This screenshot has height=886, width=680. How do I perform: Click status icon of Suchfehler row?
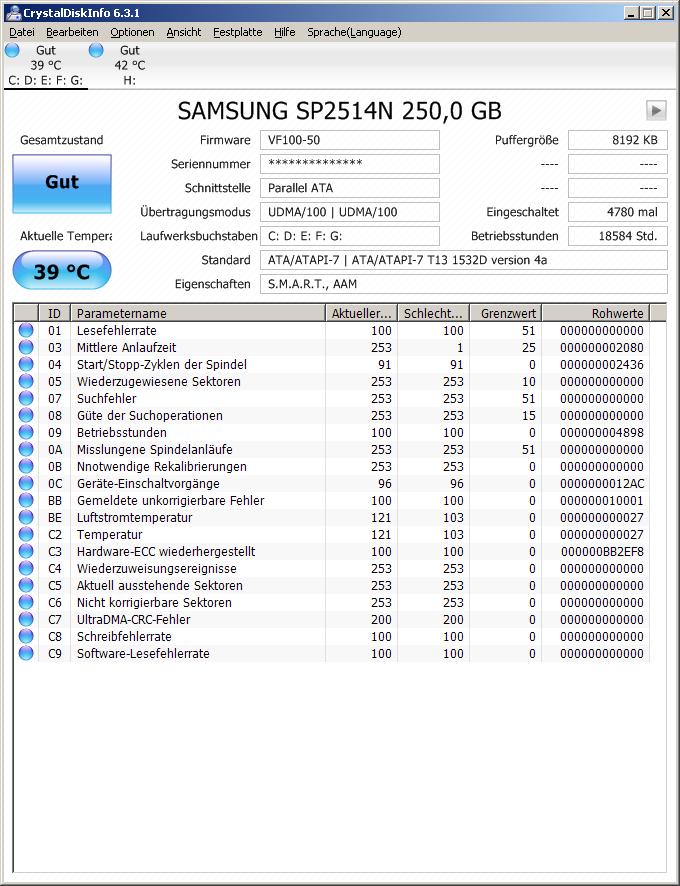coord(26,398)
